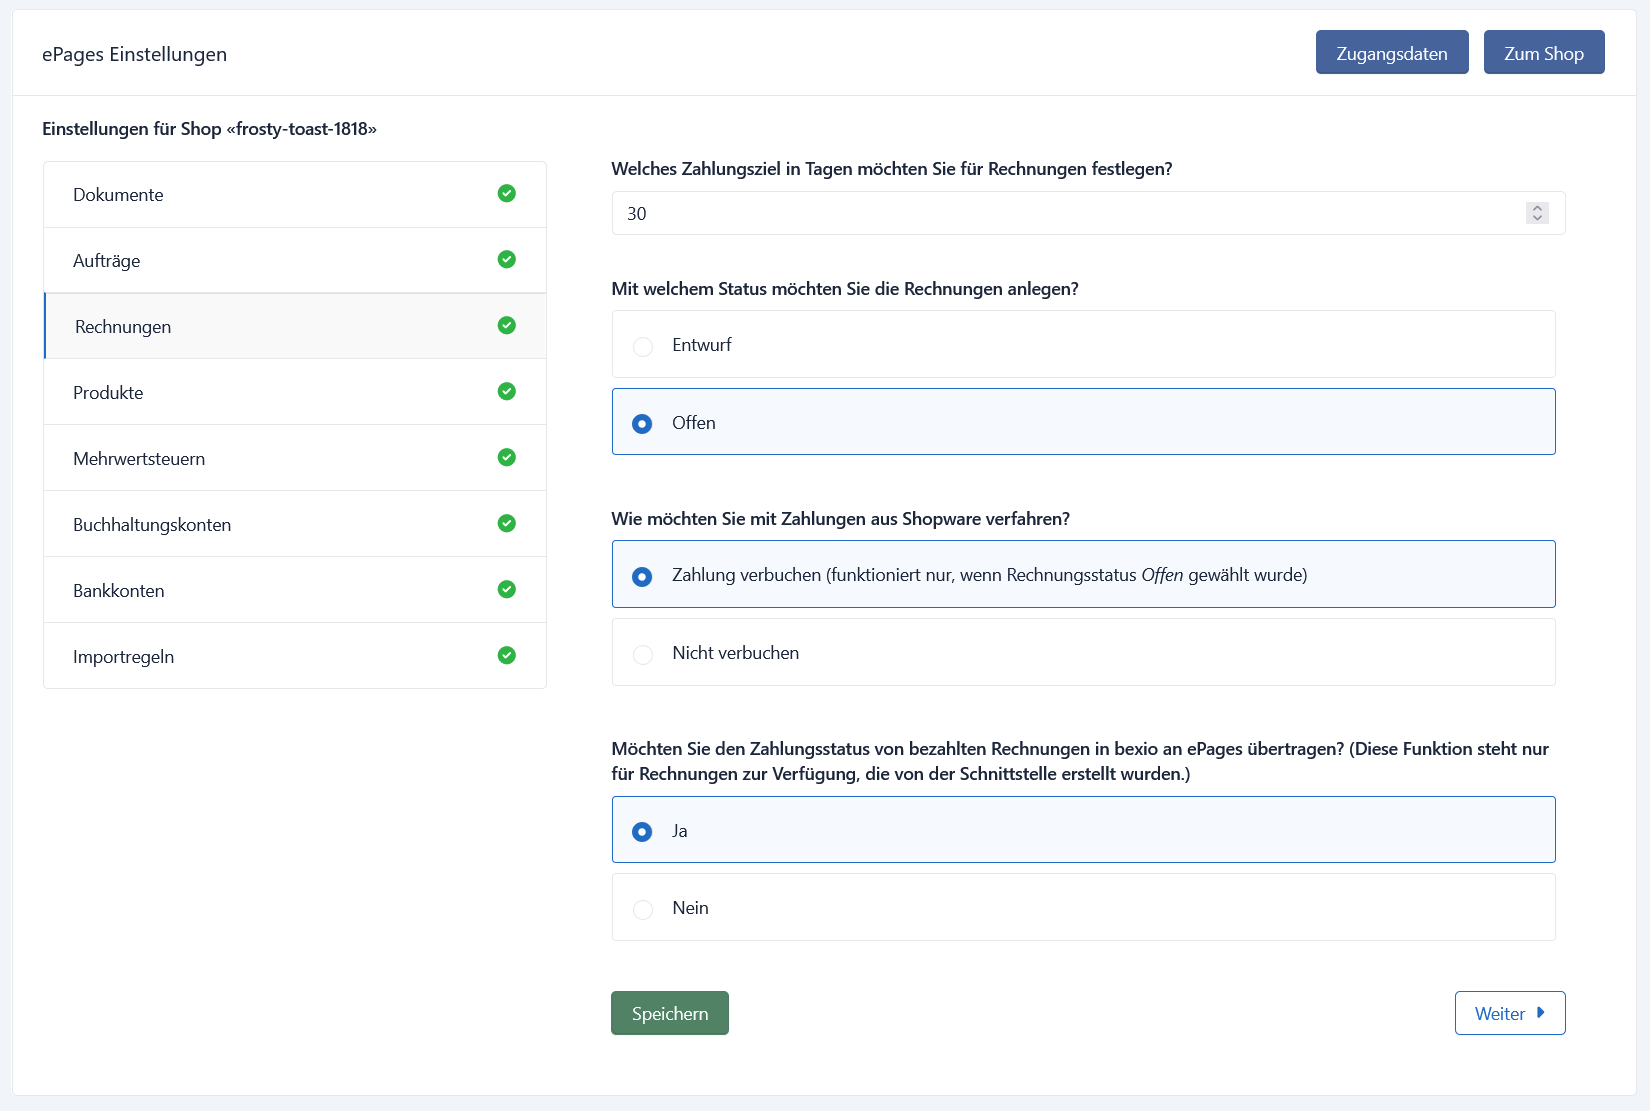Click green checkmark icon next to Bankkonten
The image size is (1650, 1111).
pos(507,589)
